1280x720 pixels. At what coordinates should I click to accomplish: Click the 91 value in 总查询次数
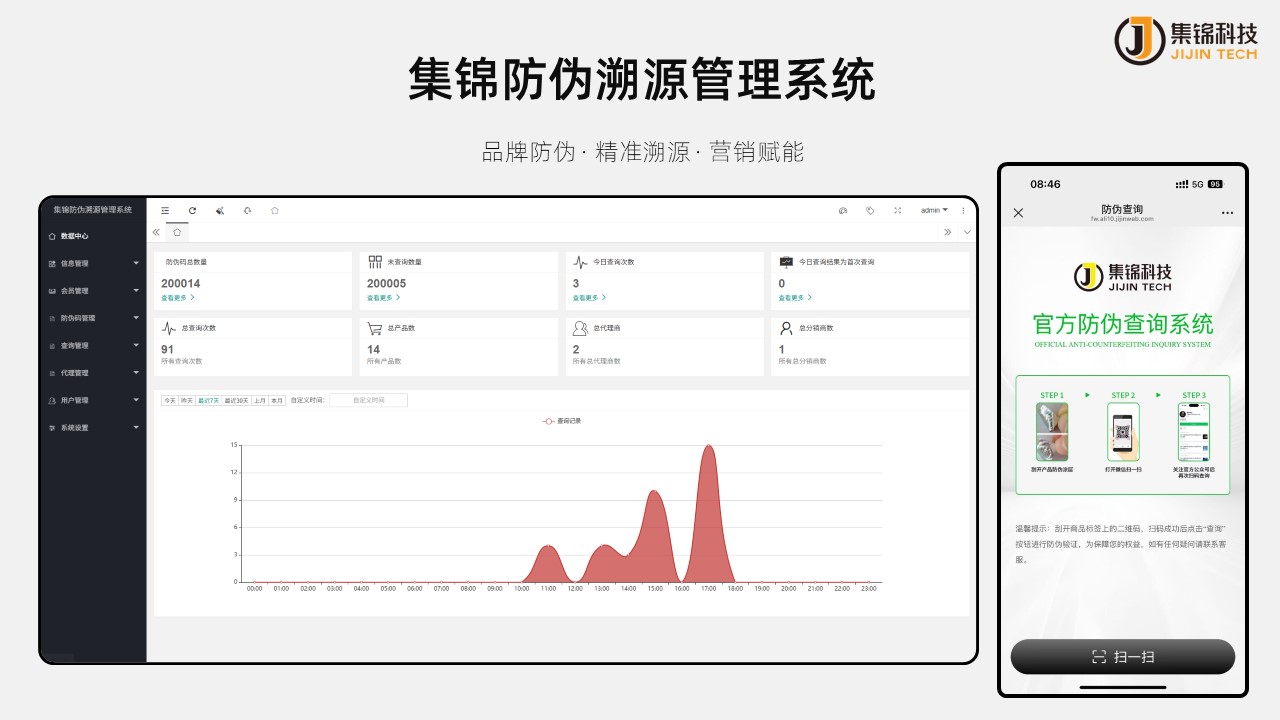coord(167,349)
